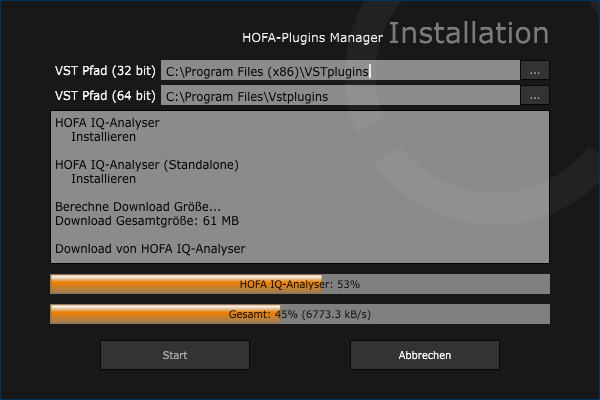
Task: Click the "VST Pfad (64 bit)" label
Action: coord(105,96)
